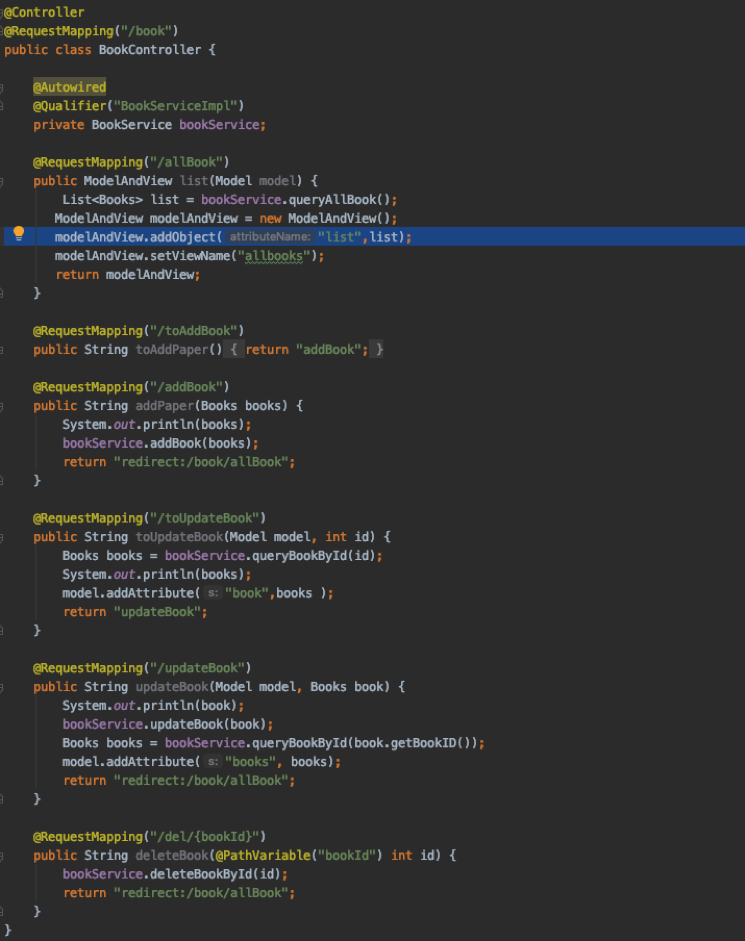
Task: Click the s: hint before "book" string
Action: (x=213, y=593)
